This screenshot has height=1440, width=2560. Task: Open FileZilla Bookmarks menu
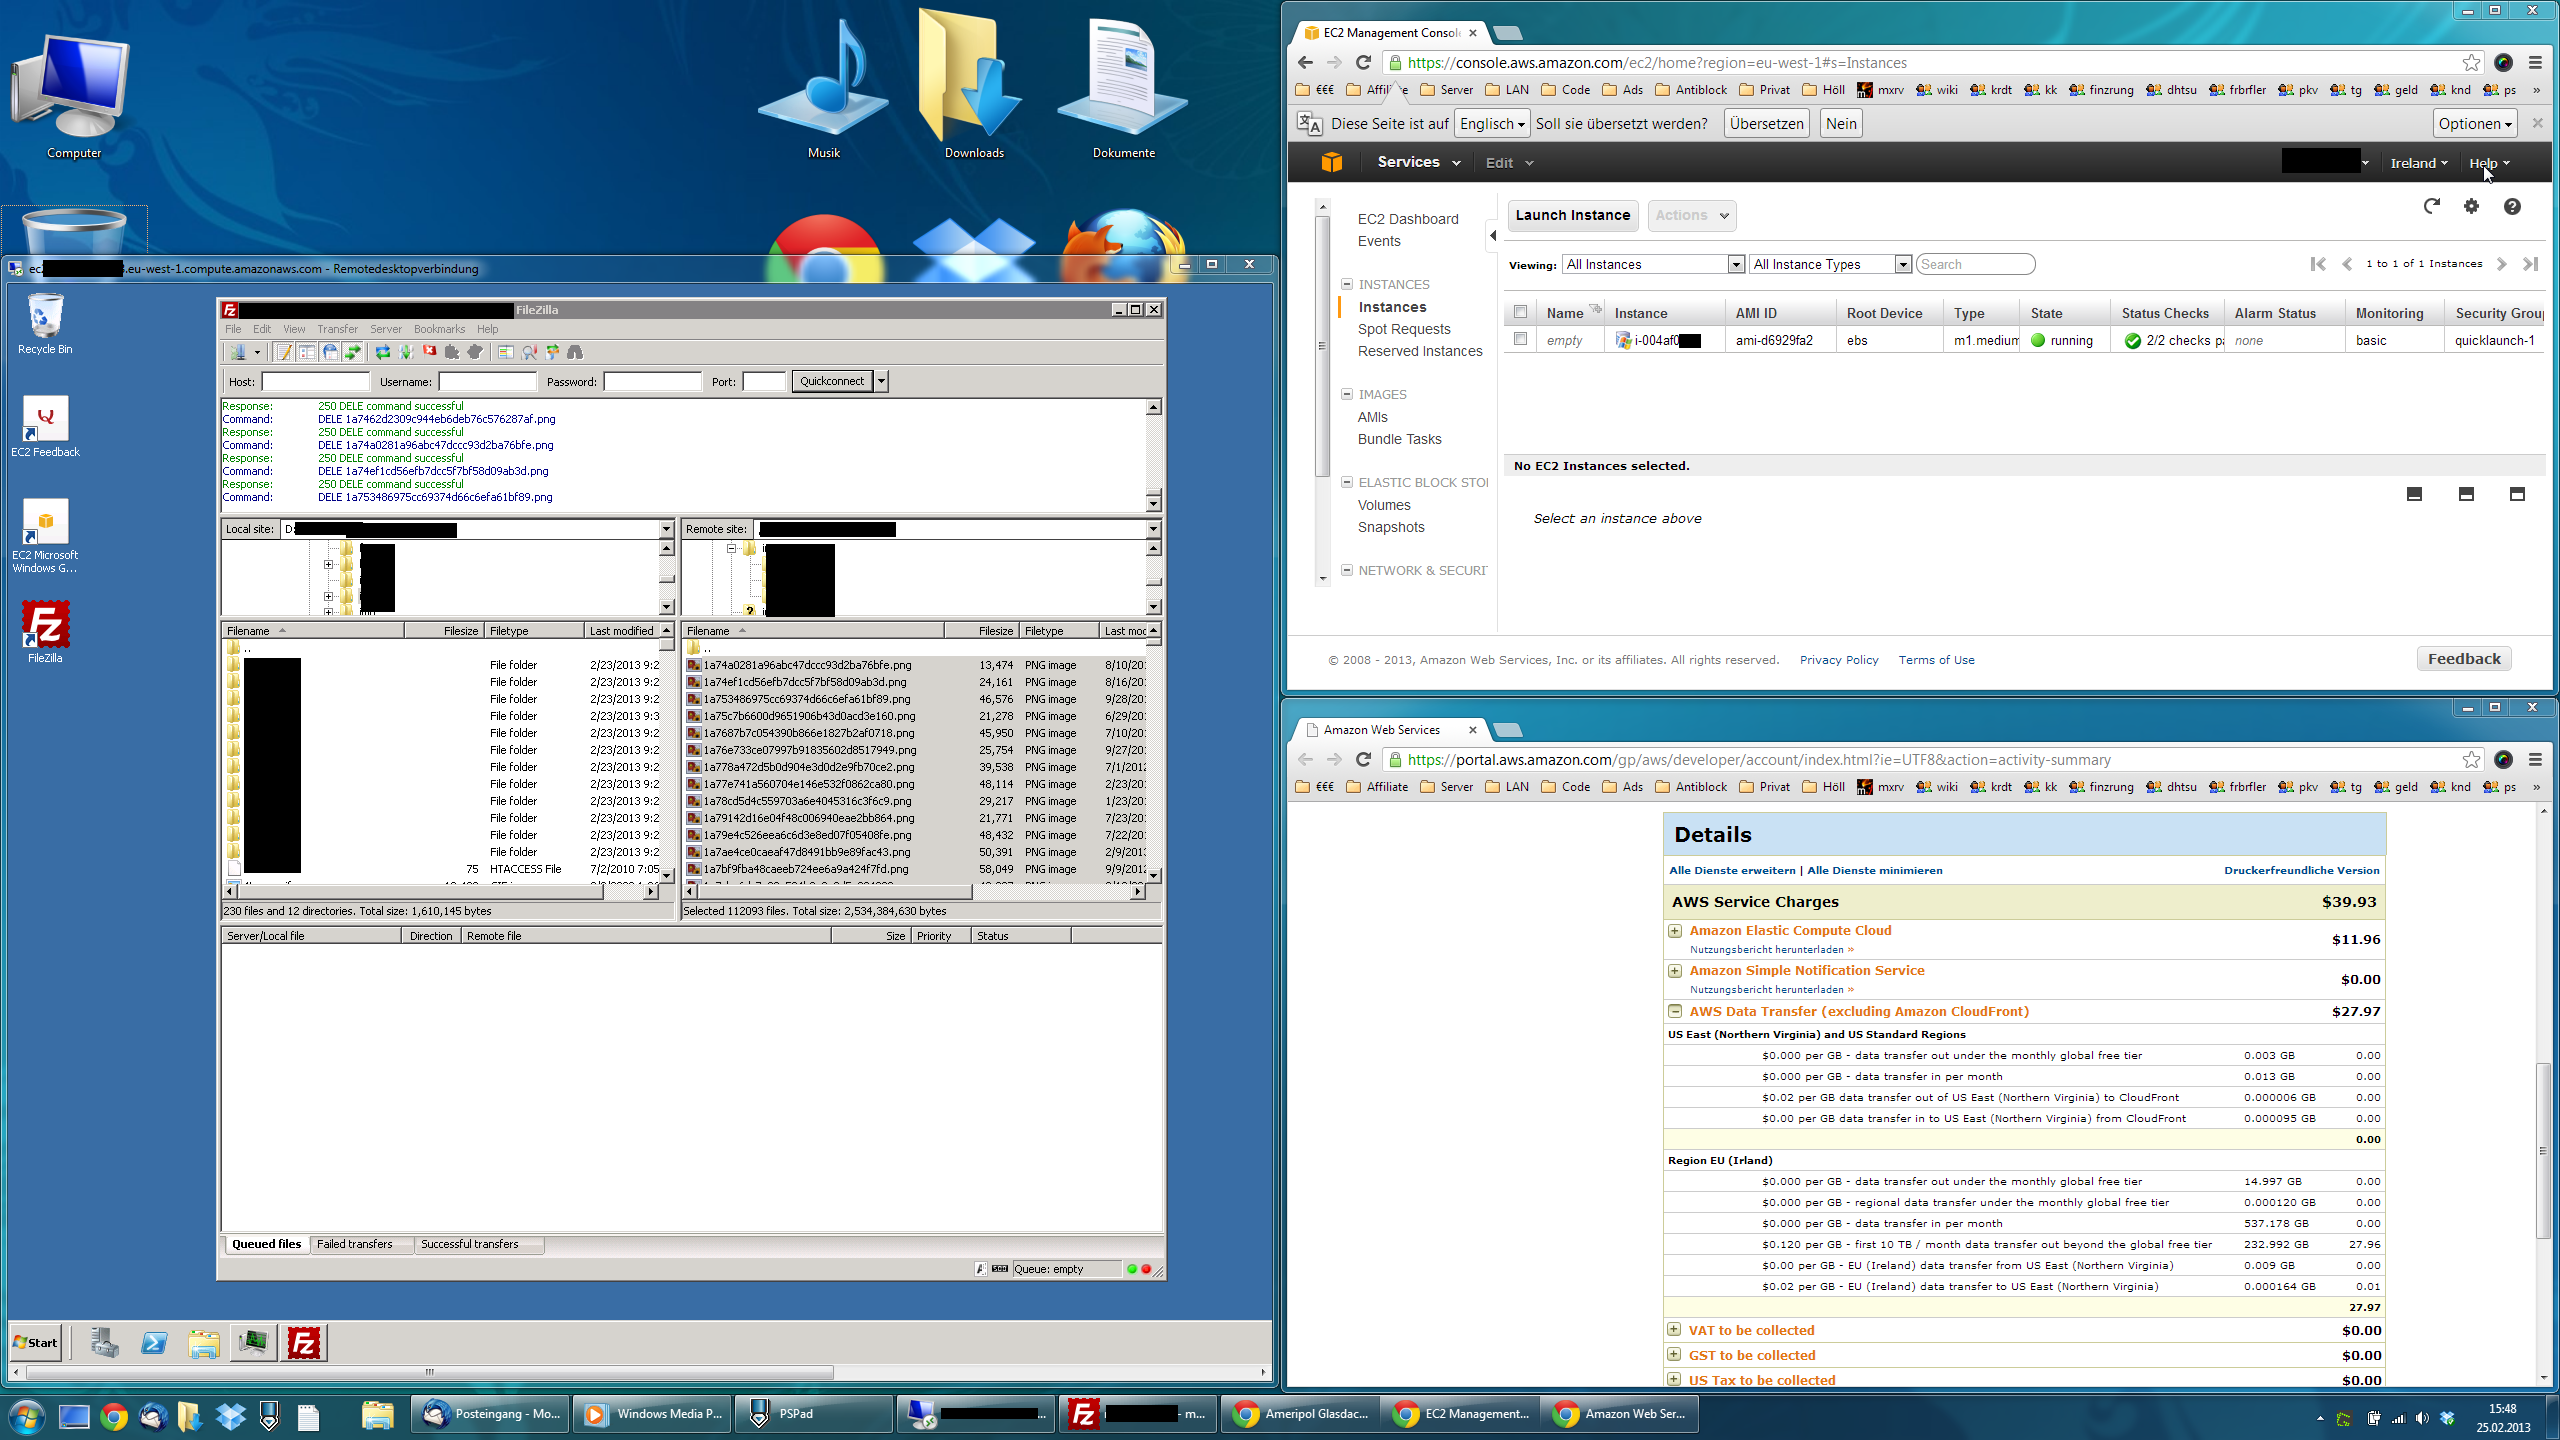tap(439, 329)
